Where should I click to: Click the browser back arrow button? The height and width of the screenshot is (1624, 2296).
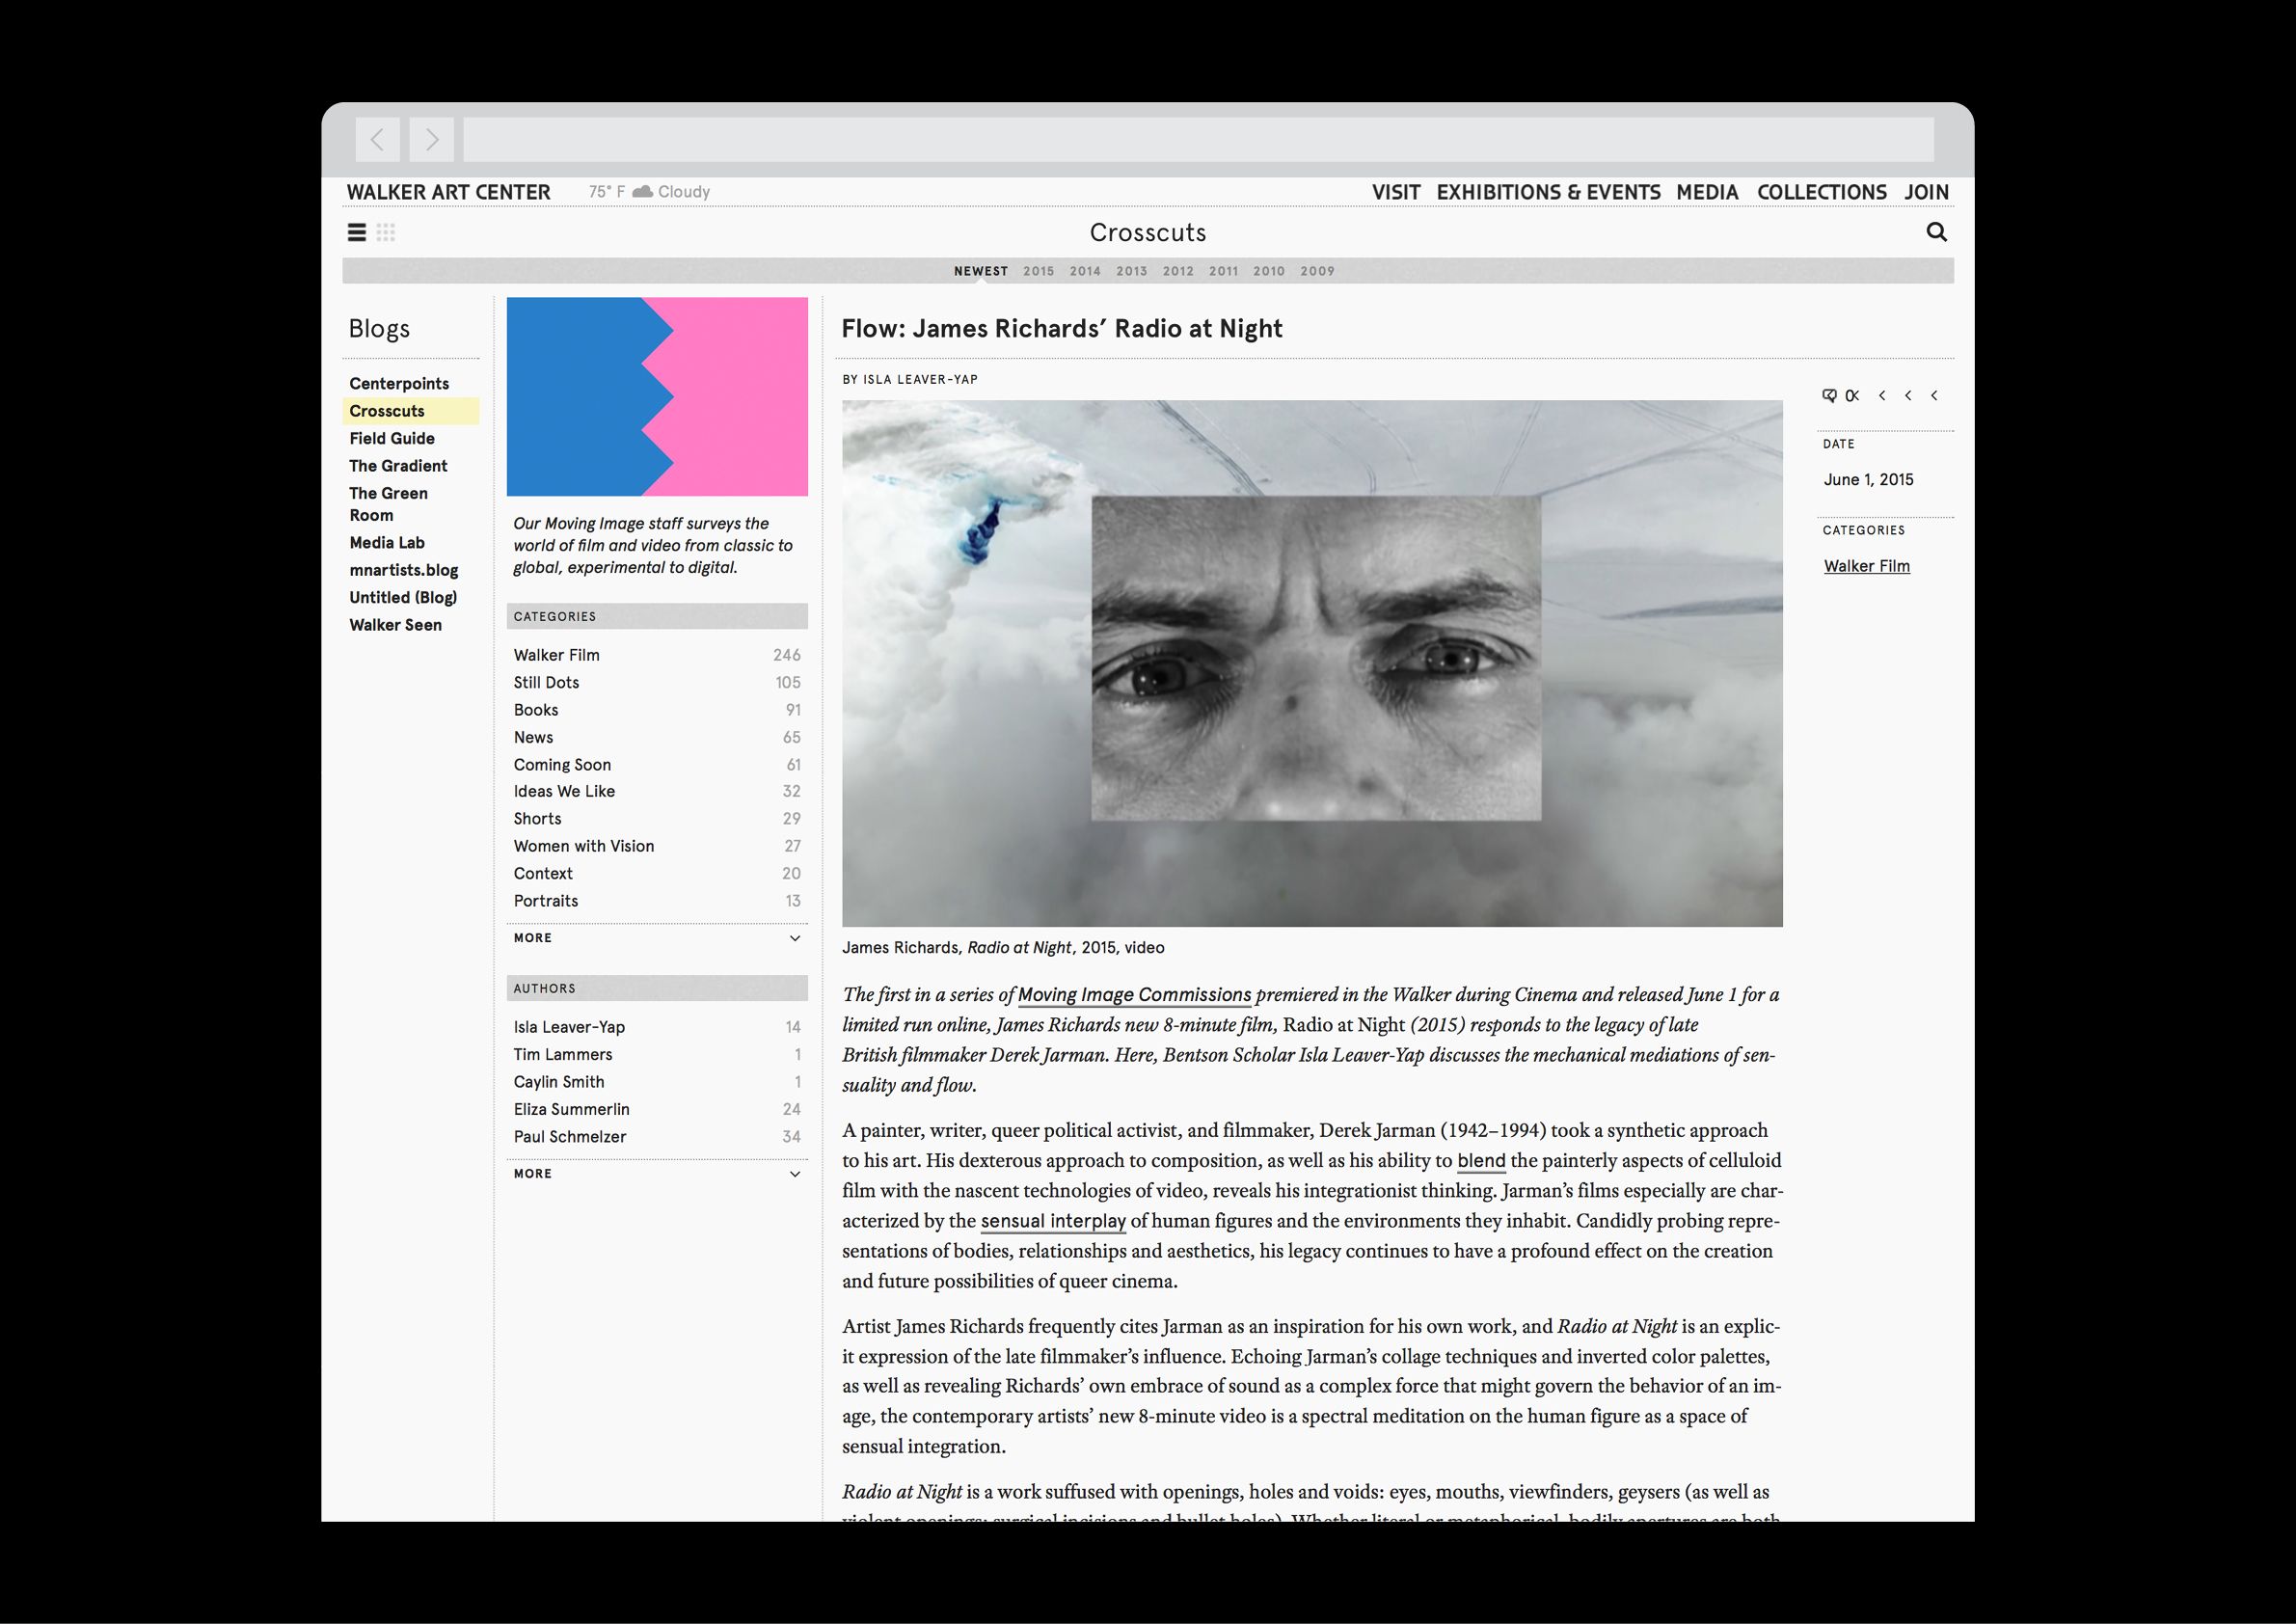pyautogui.click(x=377, y=140)
